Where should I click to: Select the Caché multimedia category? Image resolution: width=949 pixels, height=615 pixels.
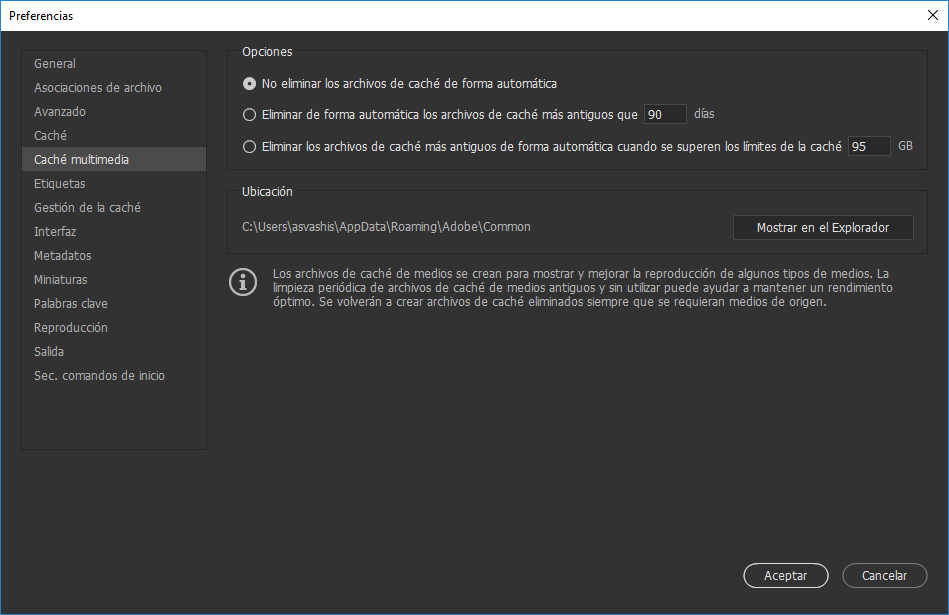(x=83, y=159)
